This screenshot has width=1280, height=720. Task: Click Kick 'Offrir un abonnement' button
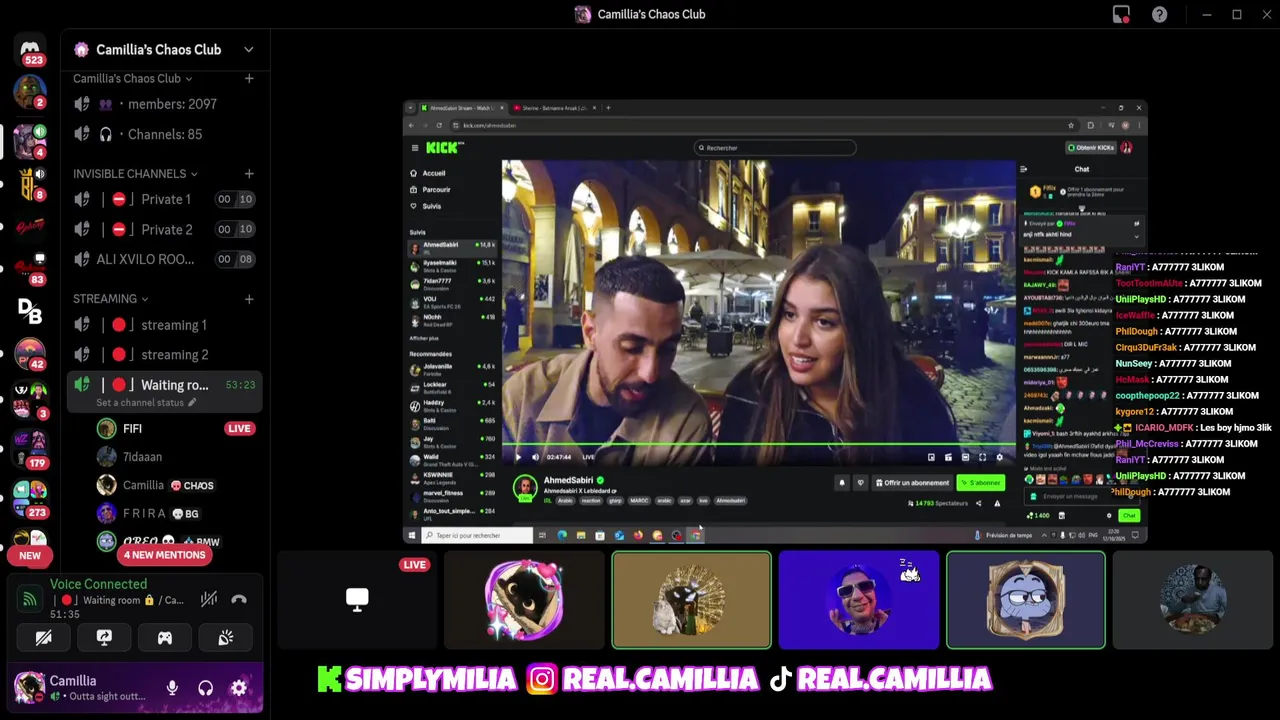pos(912,483)
